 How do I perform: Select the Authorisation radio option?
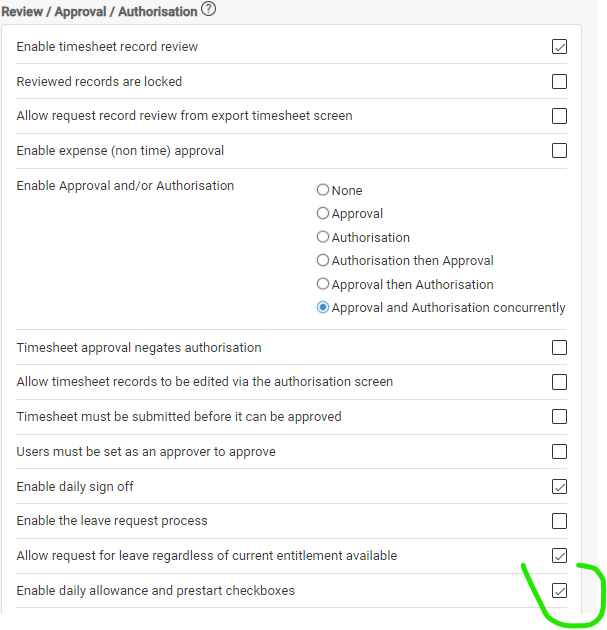[x=323, y=237]
